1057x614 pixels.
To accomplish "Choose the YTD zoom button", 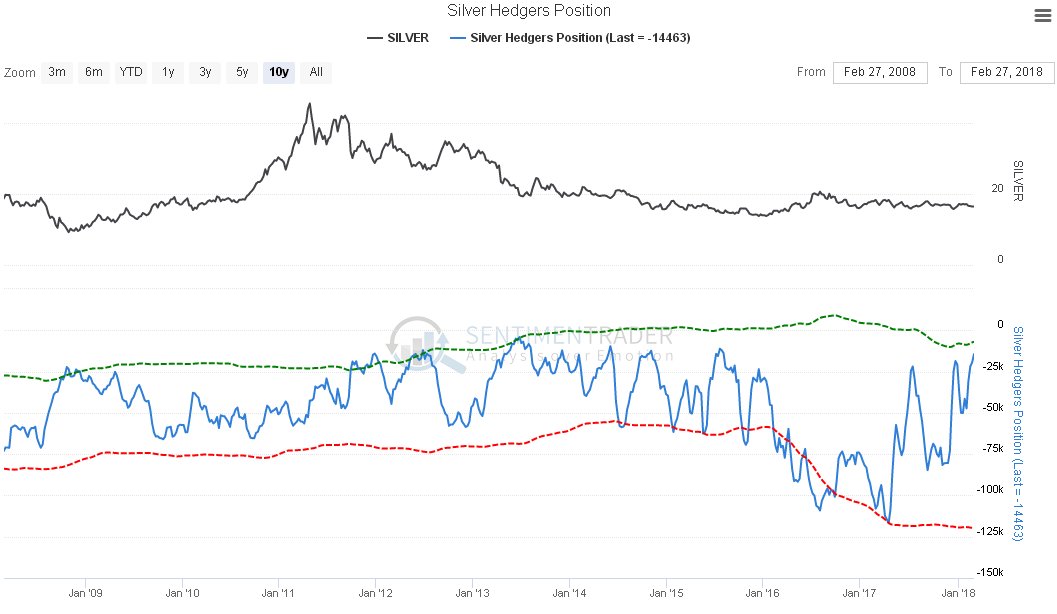I will (x=131, y=72).
